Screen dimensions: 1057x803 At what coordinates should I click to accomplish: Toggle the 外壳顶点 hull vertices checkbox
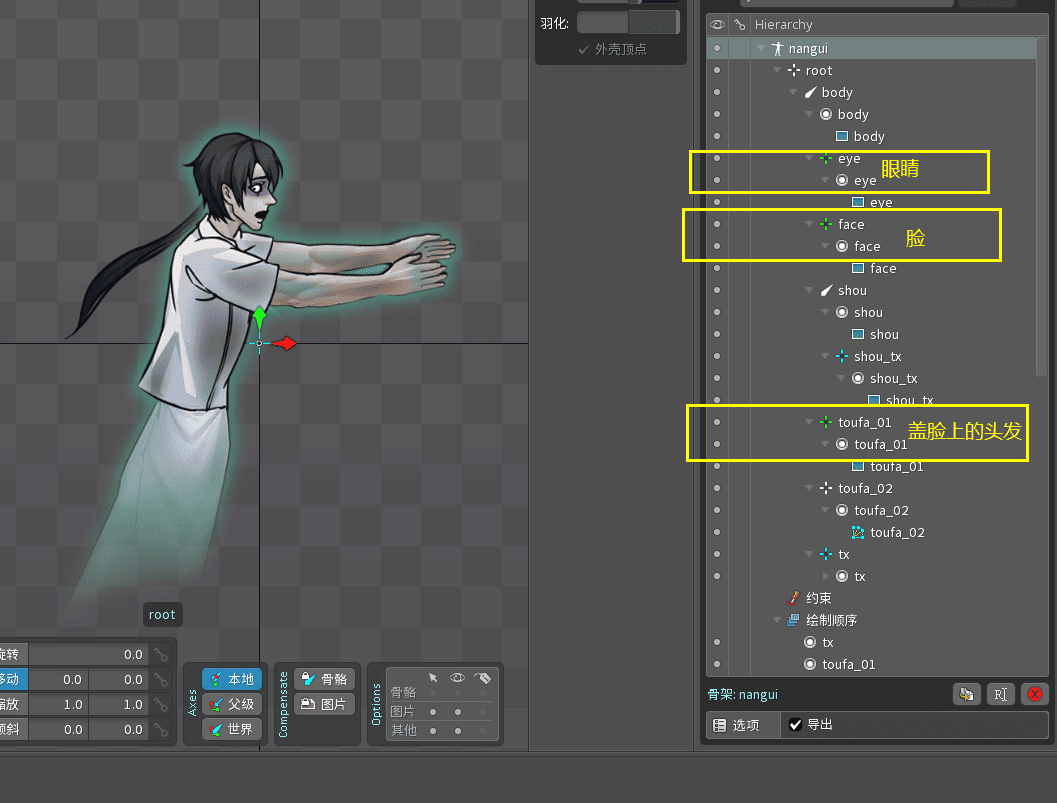tap(584, 49)
